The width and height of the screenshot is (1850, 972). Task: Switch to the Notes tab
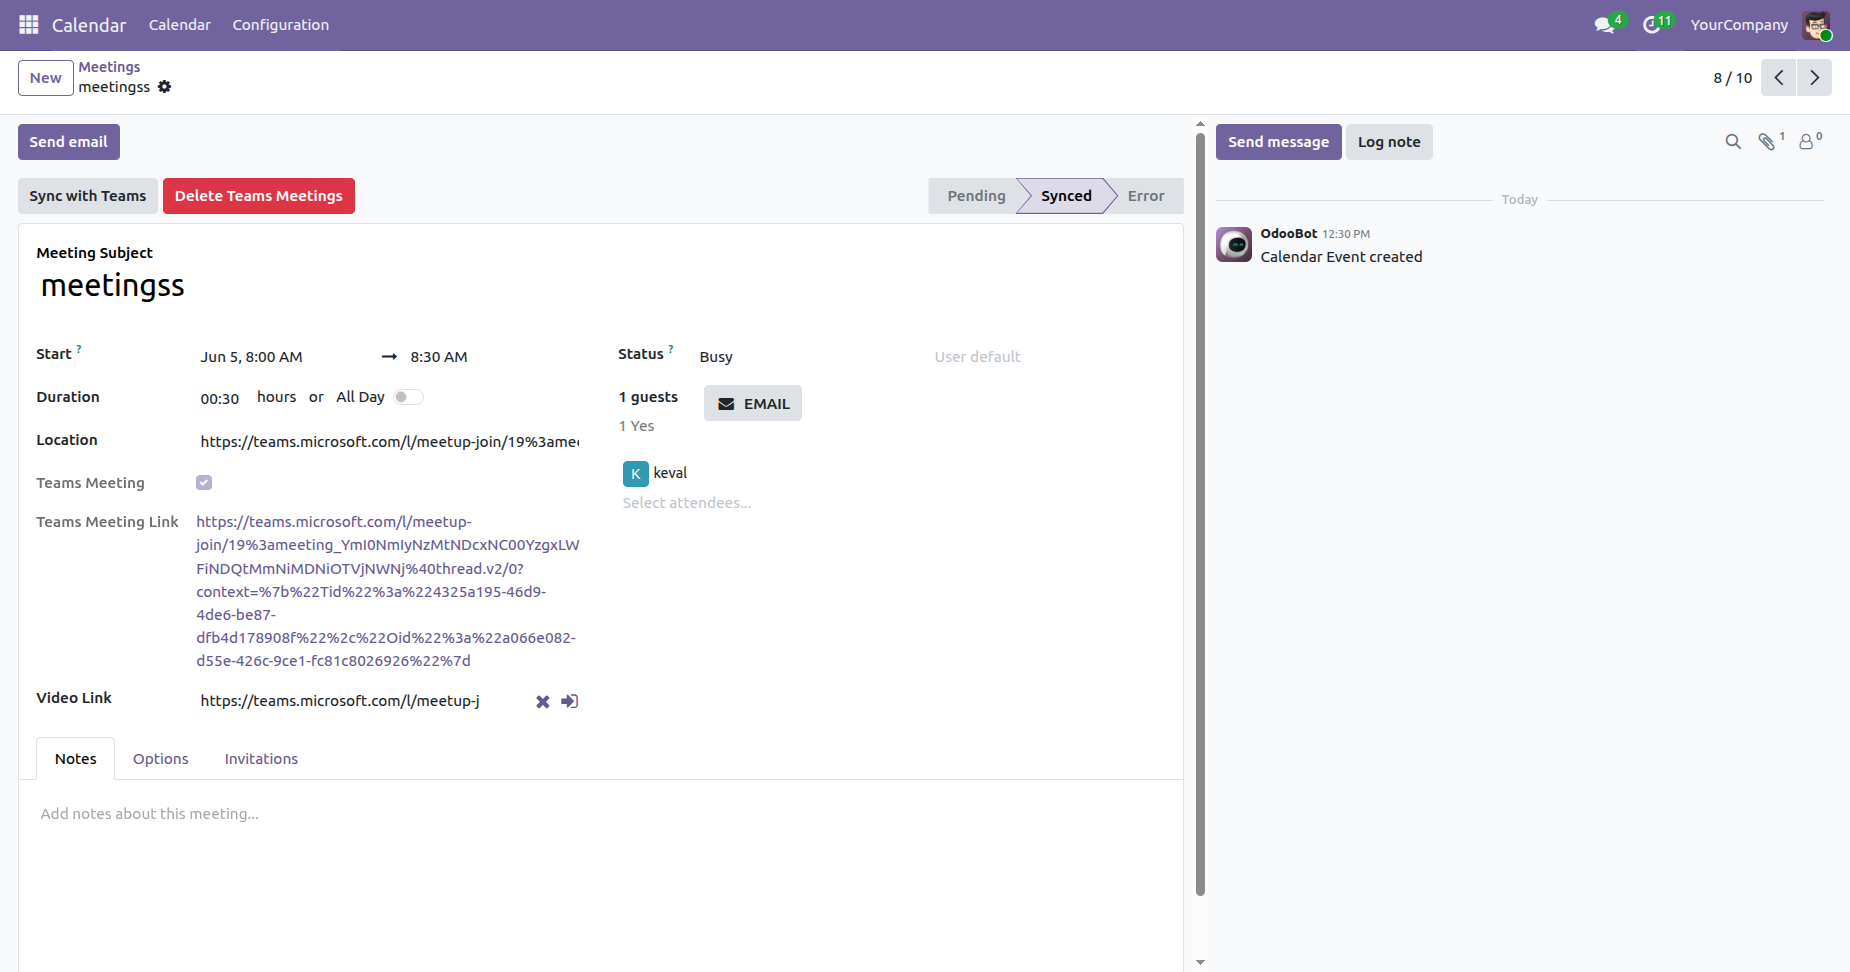(x=76, y=759)
